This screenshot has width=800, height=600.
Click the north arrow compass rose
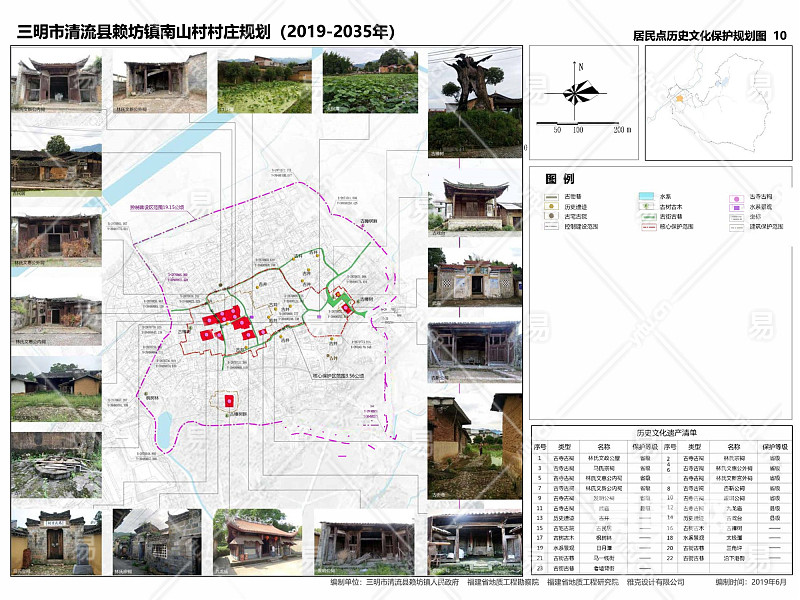(x=576, y=92)
